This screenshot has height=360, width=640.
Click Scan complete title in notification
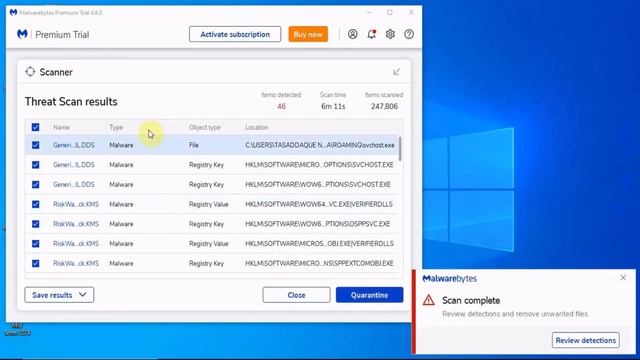471,300
